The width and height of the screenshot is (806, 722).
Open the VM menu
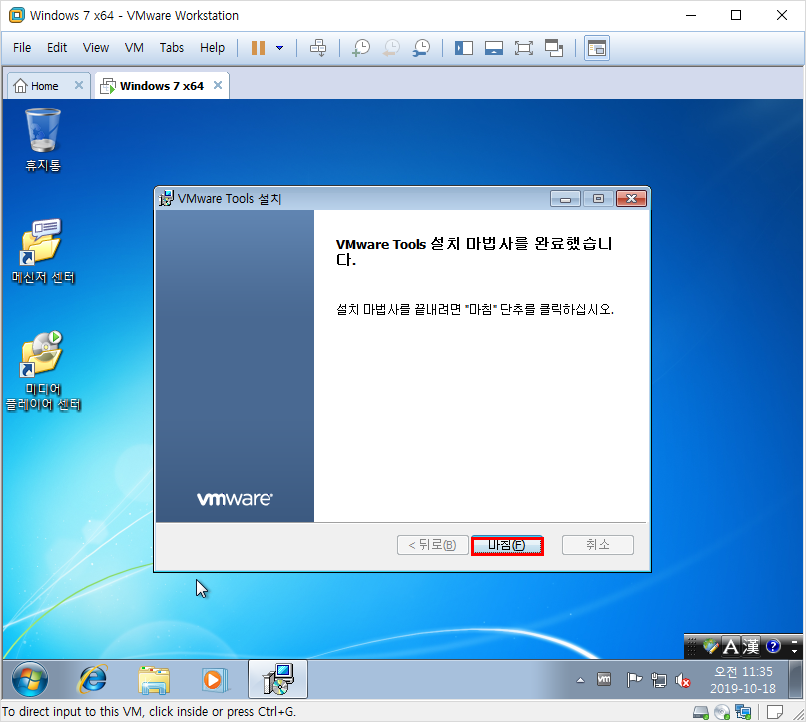pos(134,48)
